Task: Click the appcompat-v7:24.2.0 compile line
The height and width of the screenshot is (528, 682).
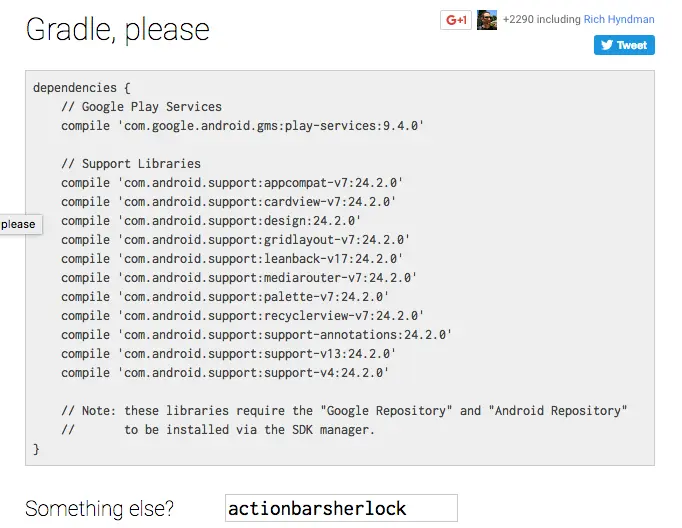Action: point(231,183)
